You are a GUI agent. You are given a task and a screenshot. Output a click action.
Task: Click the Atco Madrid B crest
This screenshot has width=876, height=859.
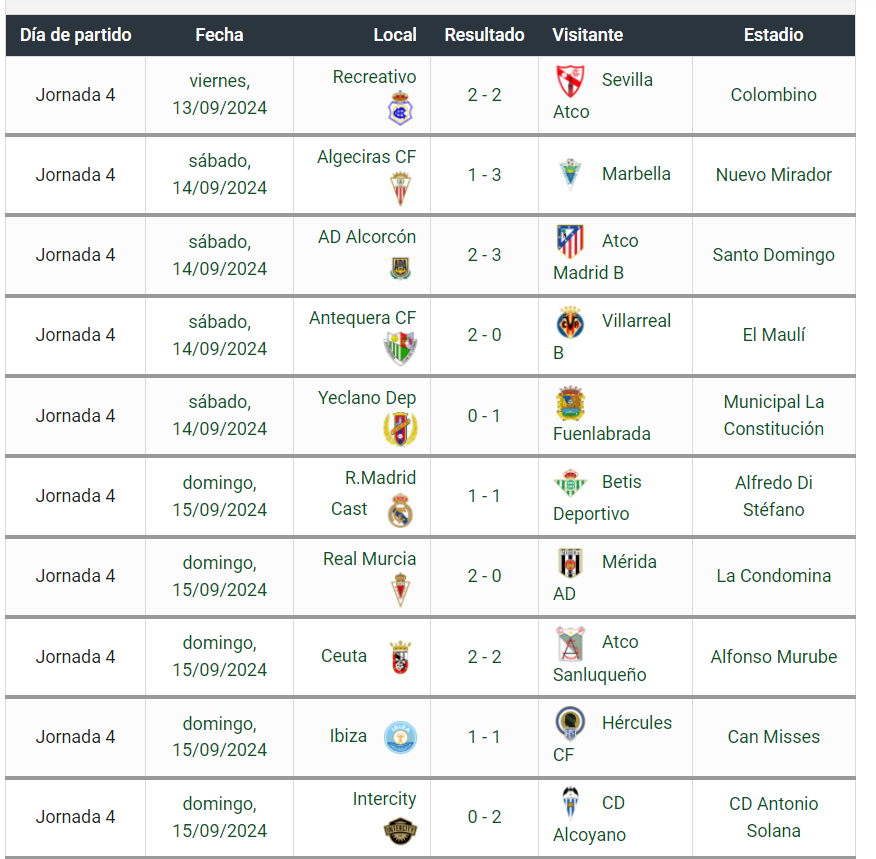pyautogui.click(x=571, y=241)
